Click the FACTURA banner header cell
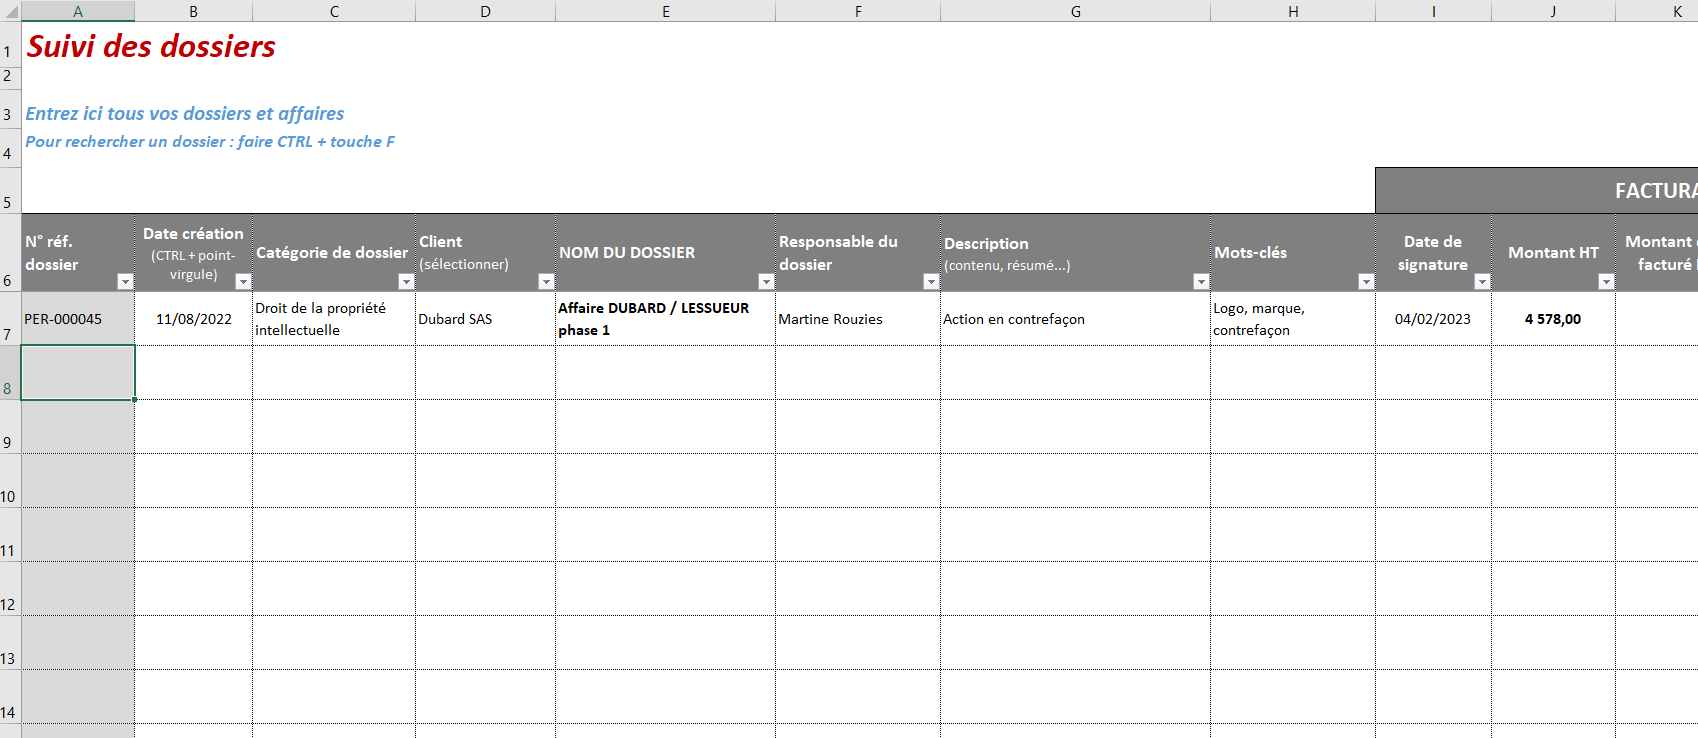 point(1537,190)
